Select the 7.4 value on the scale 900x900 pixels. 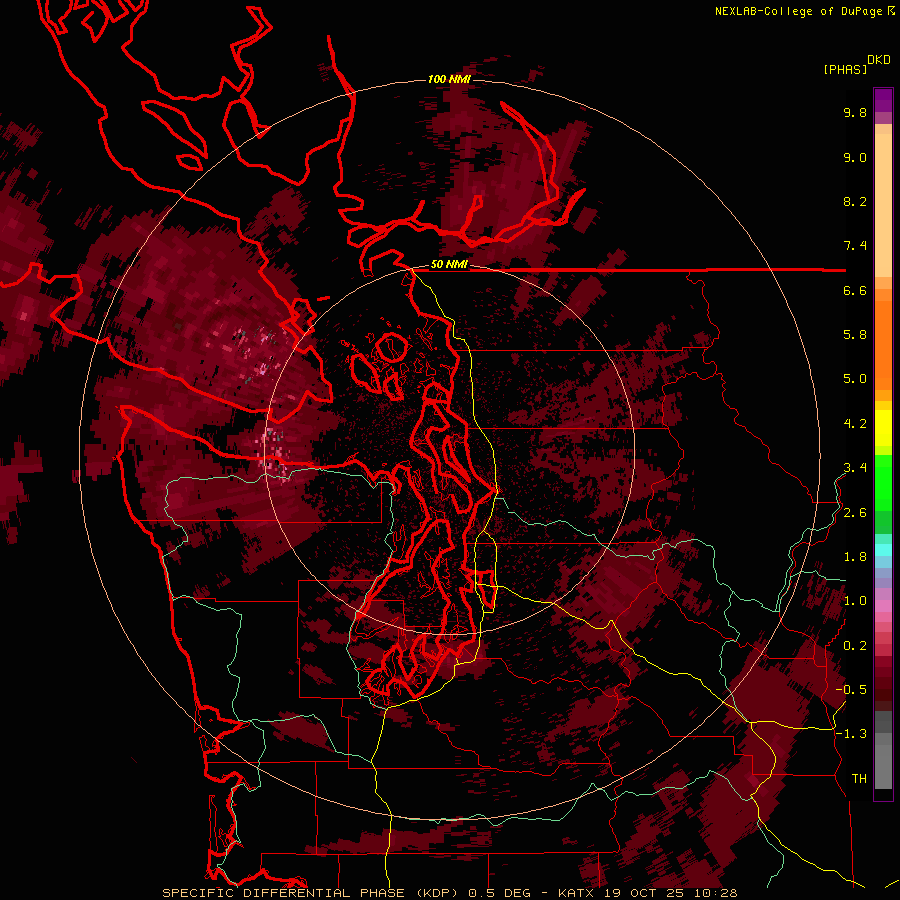[x=855, y=246]
